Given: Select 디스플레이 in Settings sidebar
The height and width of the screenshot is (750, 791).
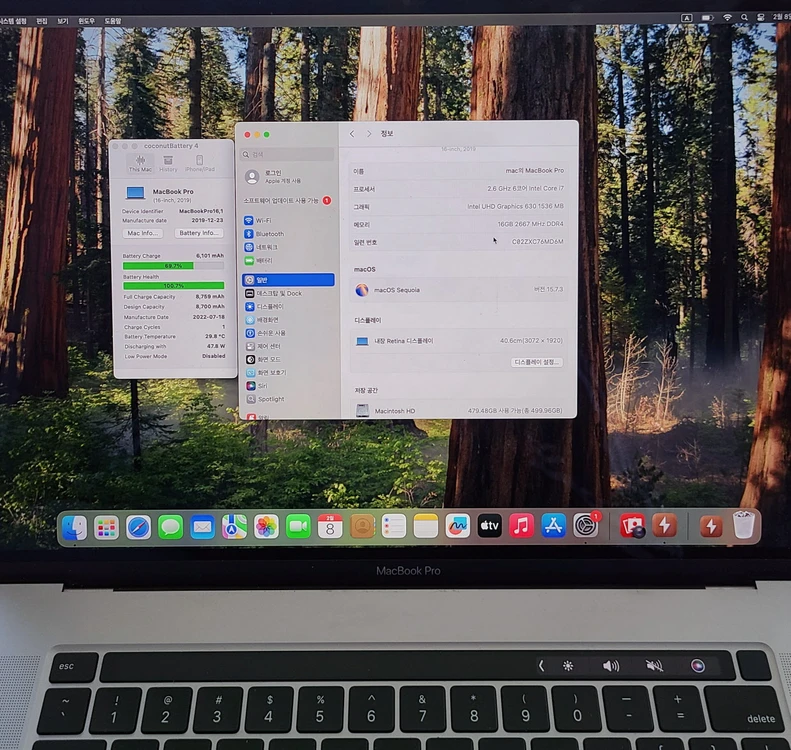Looking at the screenshot, I should point(288,307).
